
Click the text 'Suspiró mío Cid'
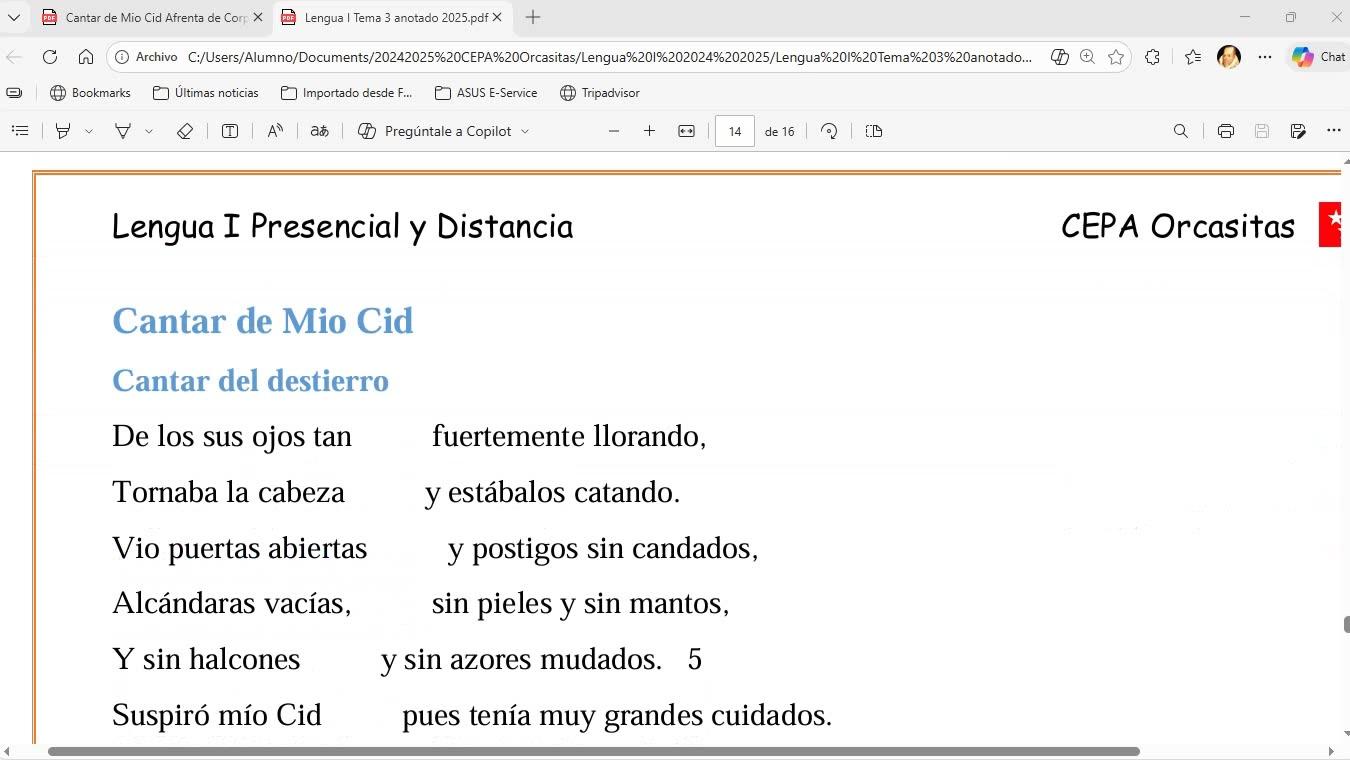pos(217,715)
